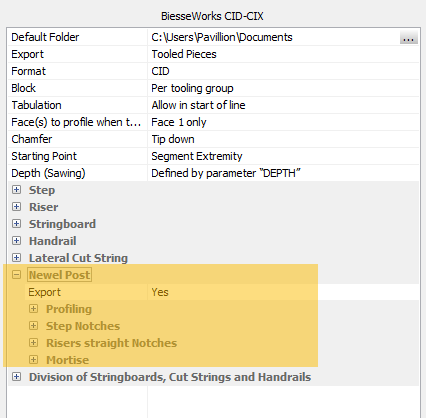The width and height of the screenshot is (426, 418).
Task: Open the Default Folder browse button
Action: click(409, 38)
